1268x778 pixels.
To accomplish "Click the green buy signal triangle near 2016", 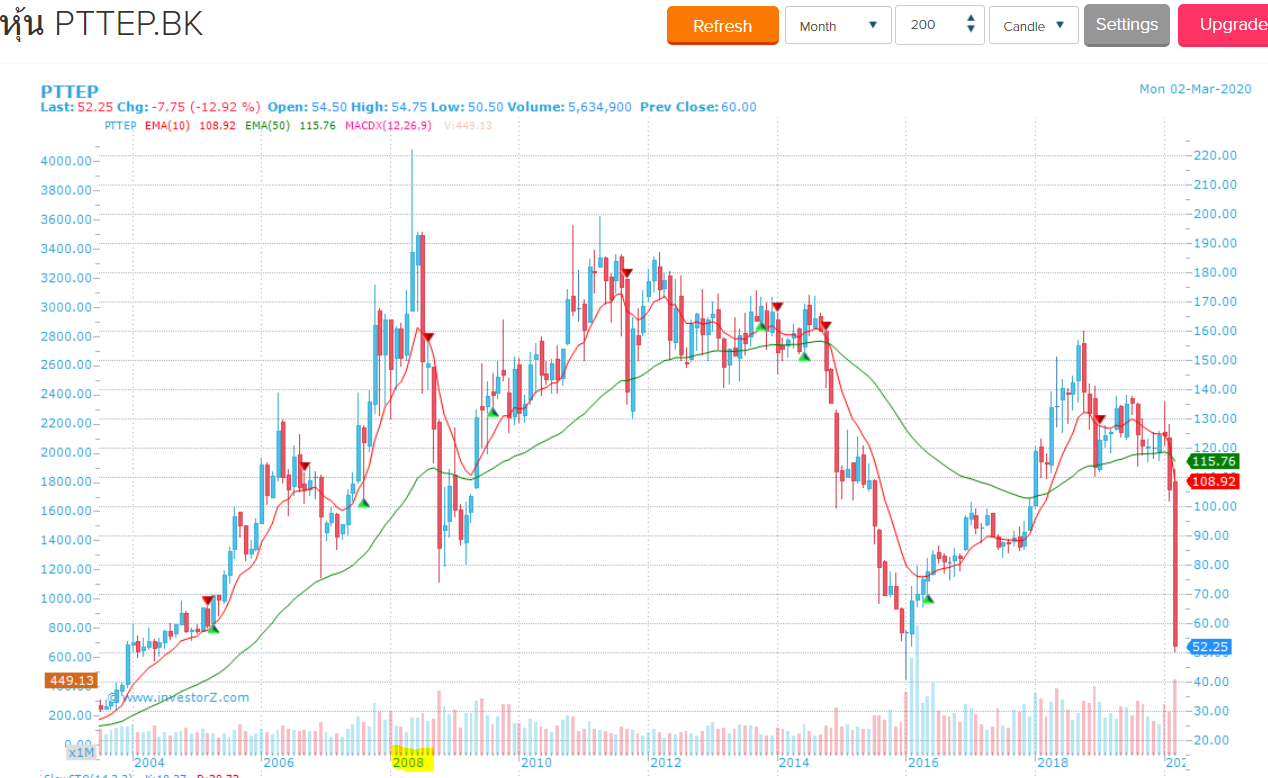I will [x=928, y=598].
